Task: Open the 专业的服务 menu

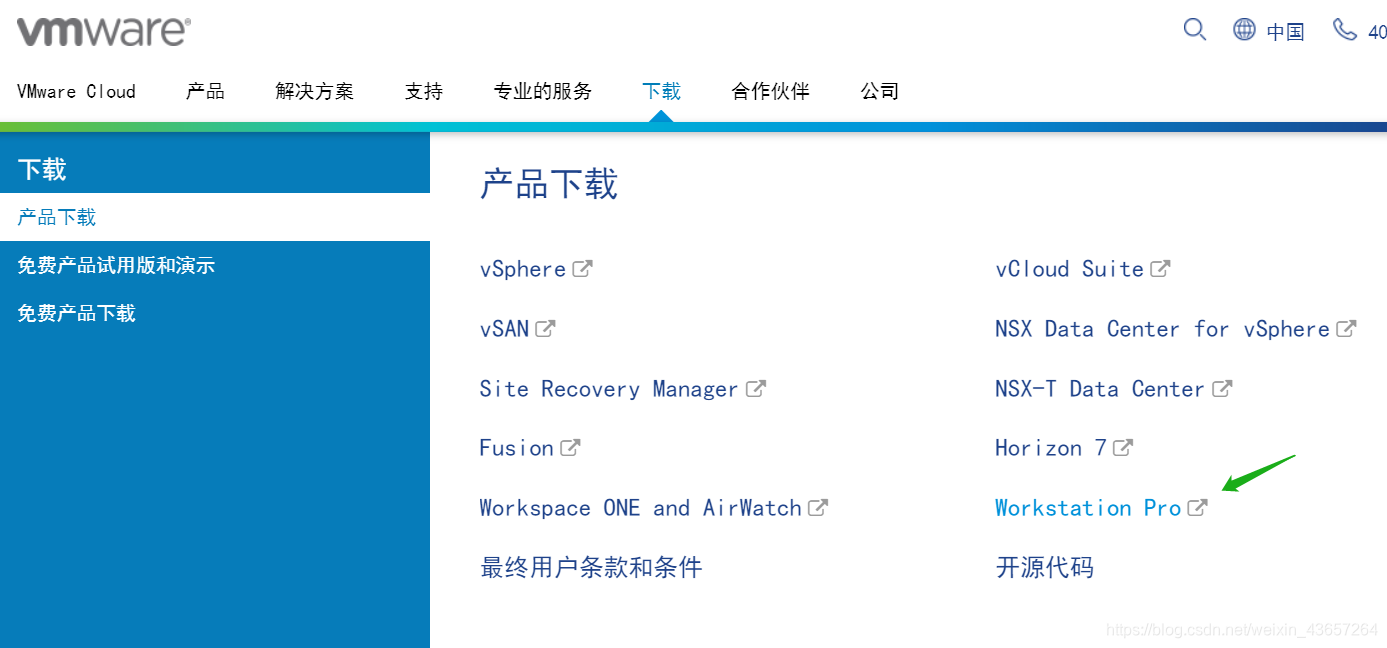Action: pyautogui.click(x=543, y=91)
